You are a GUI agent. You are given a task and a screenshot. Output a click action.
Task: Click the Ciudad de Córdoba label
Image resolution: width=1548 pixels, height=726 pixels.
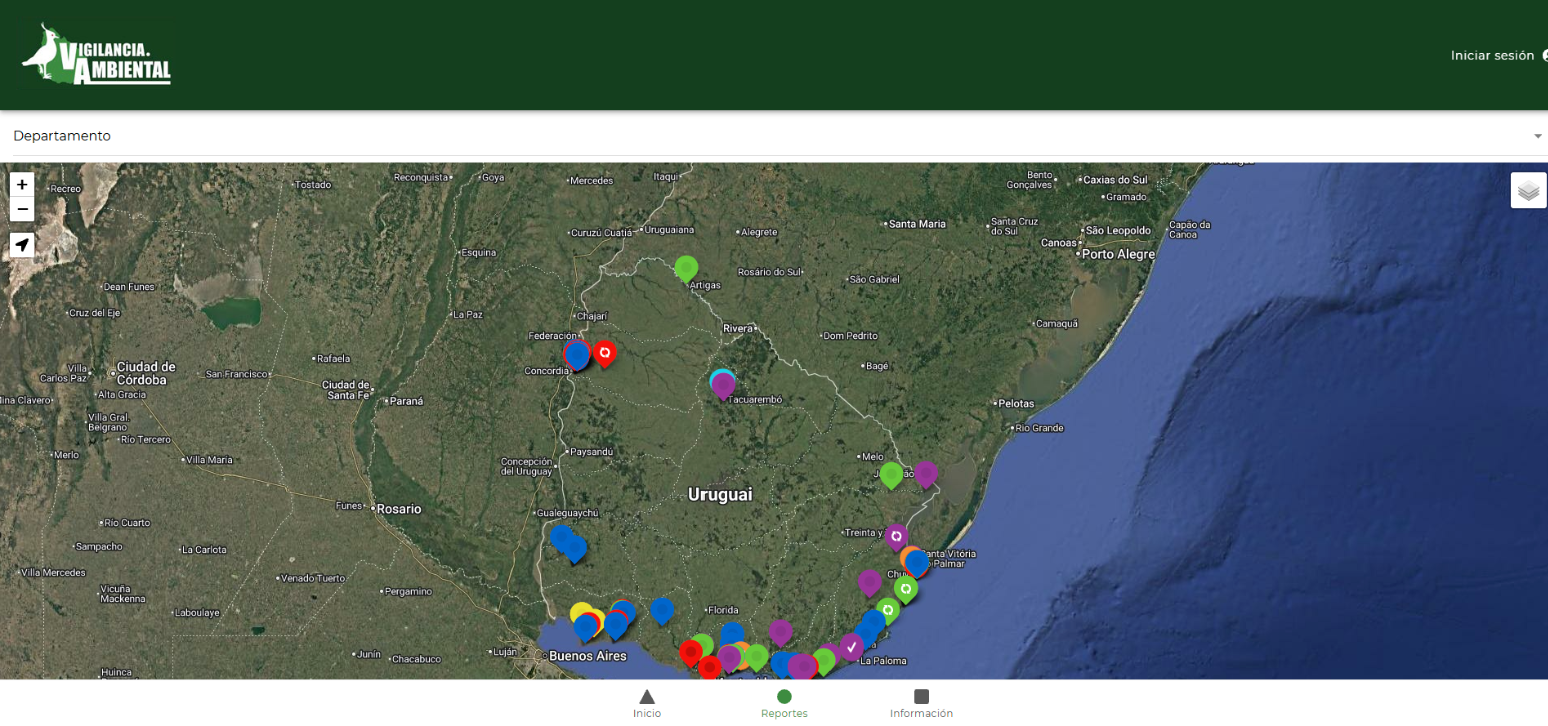pos(146,373)
